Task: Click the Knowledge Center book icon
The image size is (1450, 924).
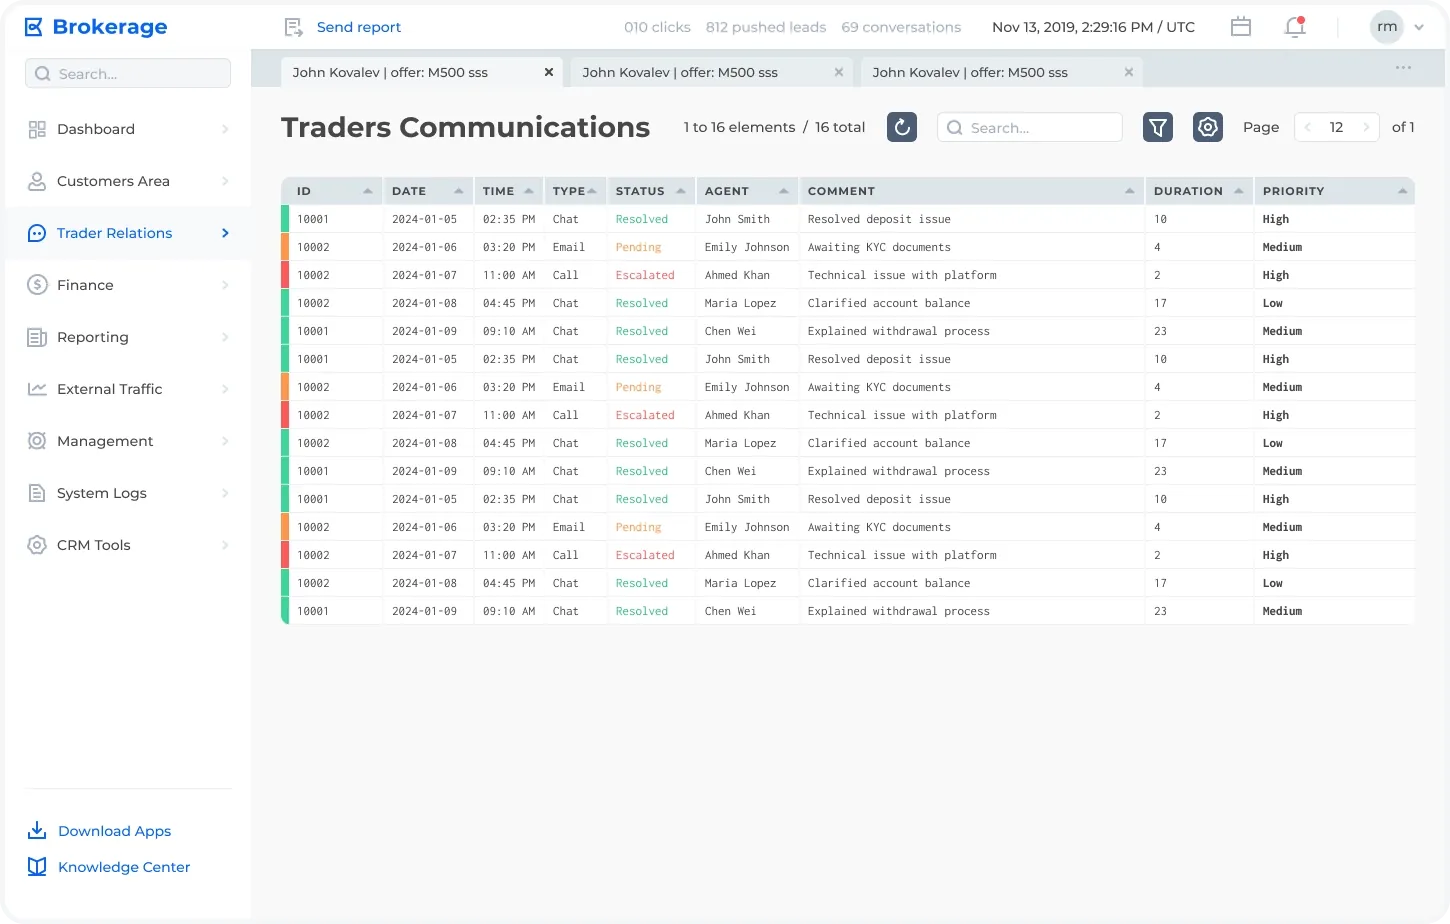Action: tap(37, 867)
